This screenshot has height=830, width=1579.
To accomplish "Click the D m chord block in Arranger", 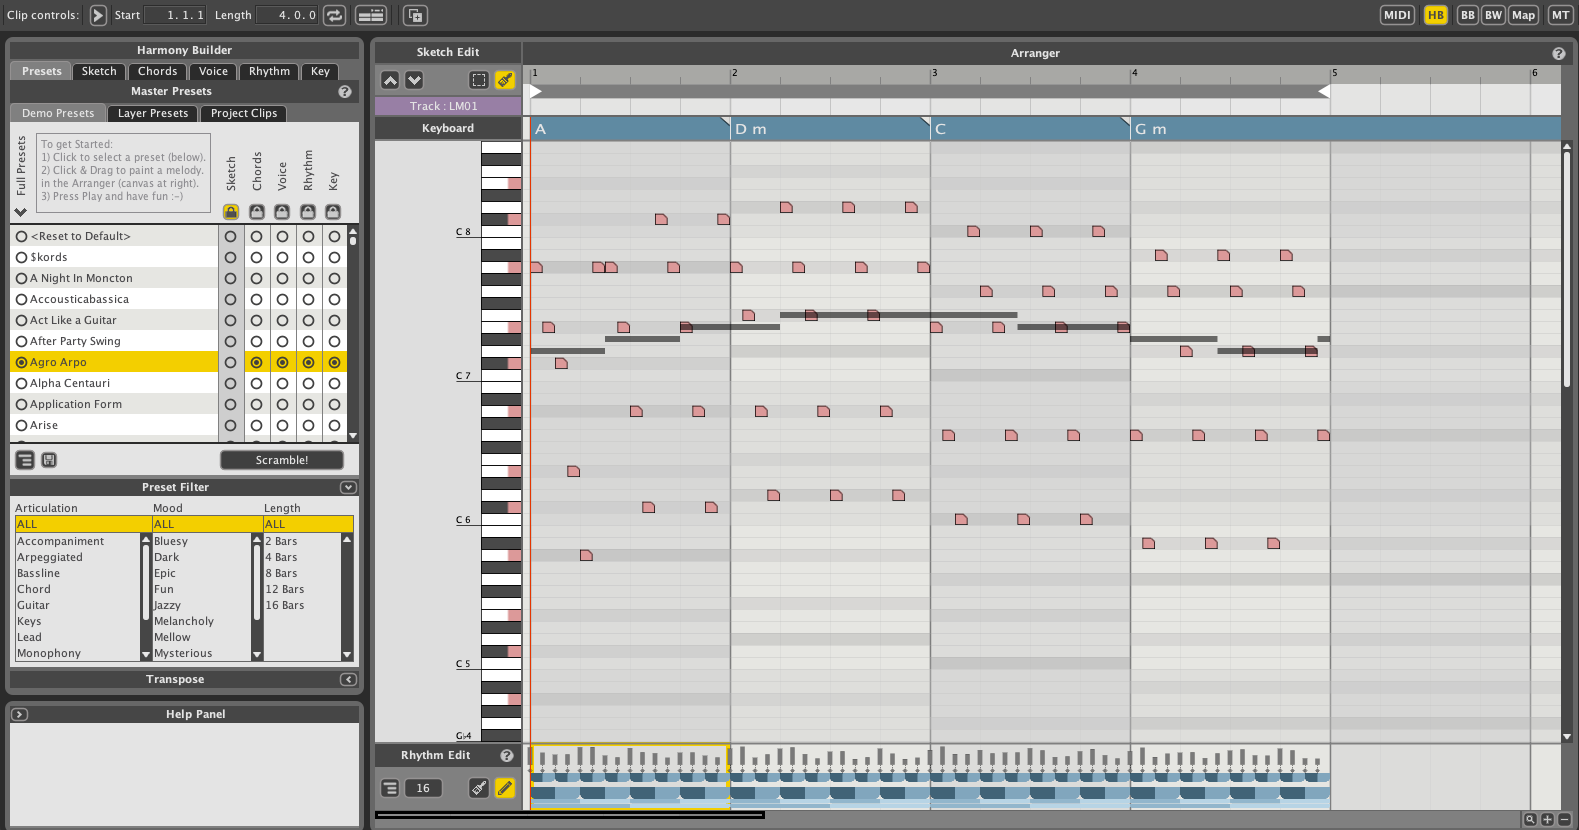I will click(x=830, y=129).
